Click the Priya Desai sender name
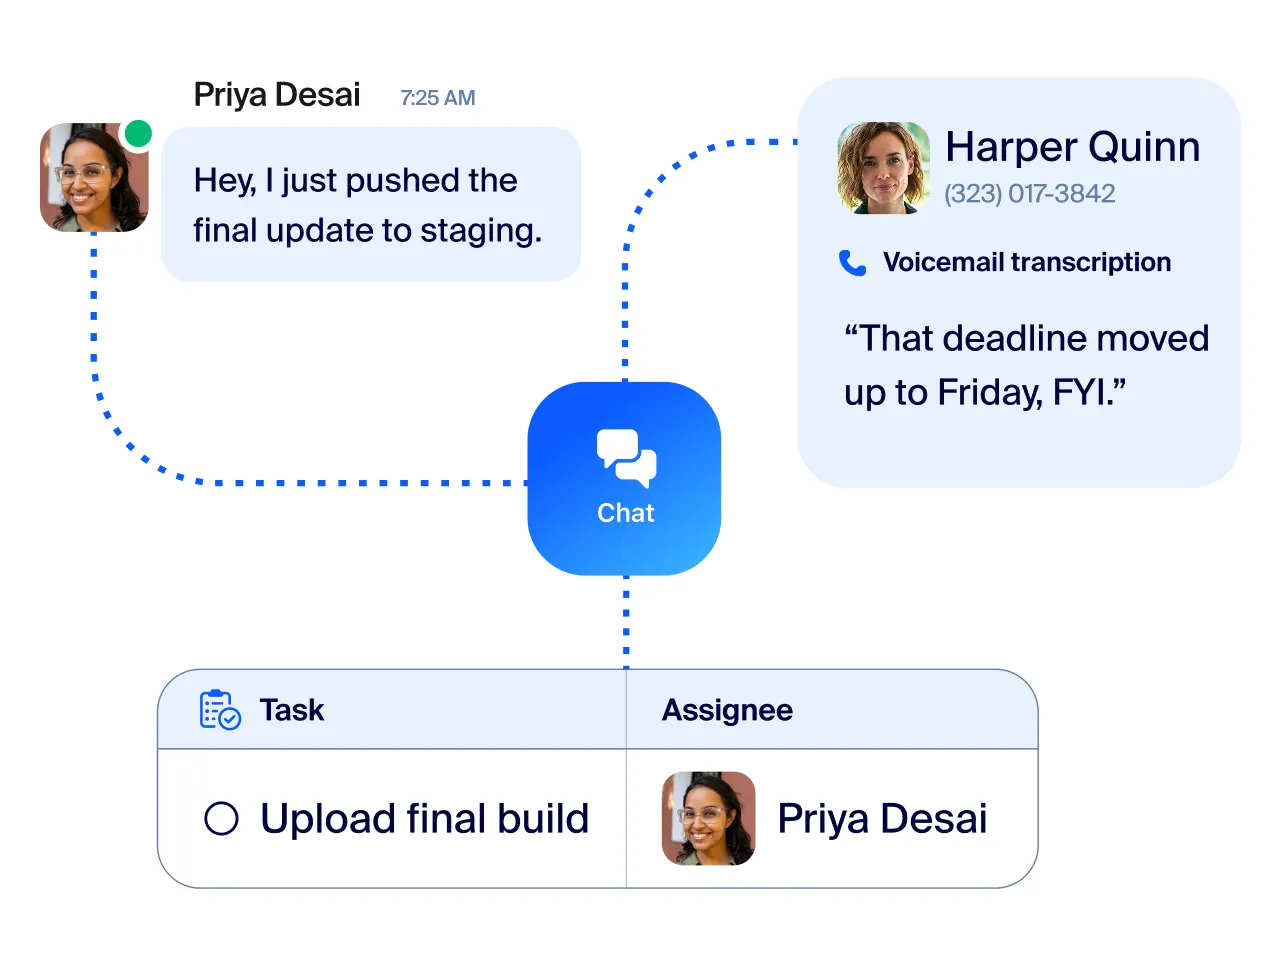Image resolution: width=1280 pixels, height=960 pixels. tap(277, 95)
